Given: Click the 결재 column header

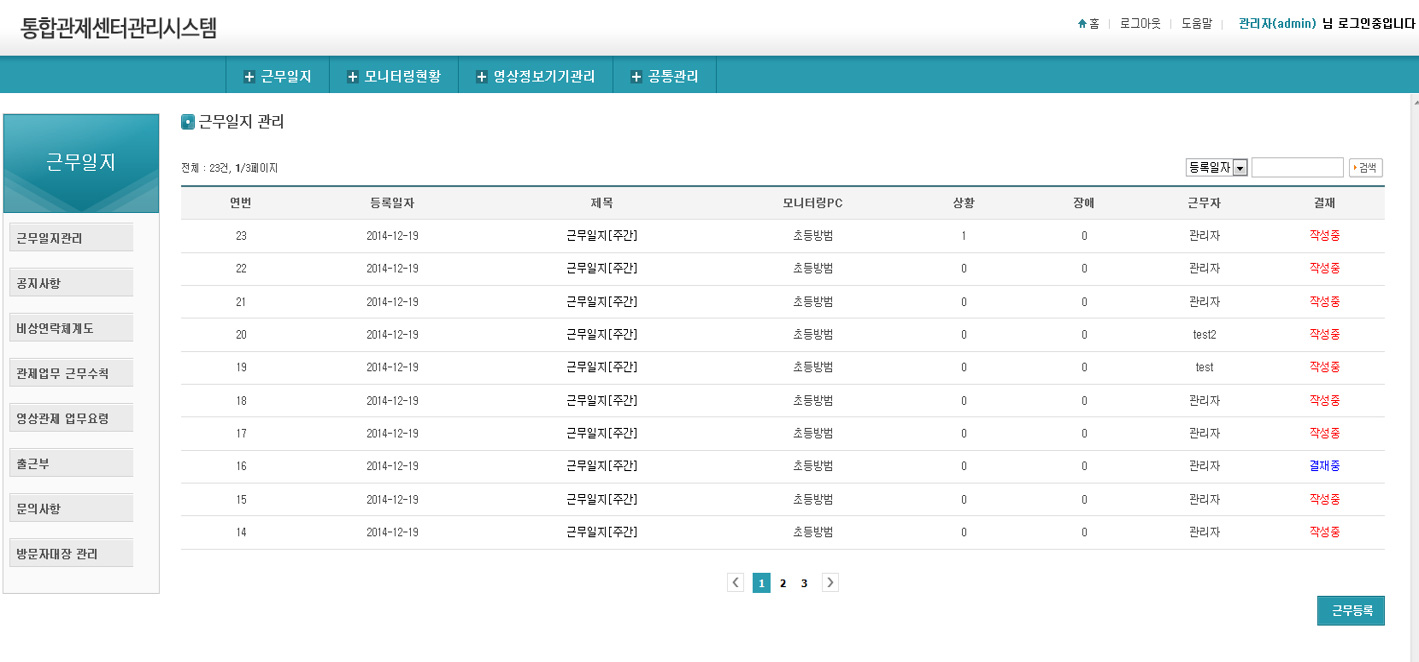Looking at the screenshot, I should coord(1325,203).
